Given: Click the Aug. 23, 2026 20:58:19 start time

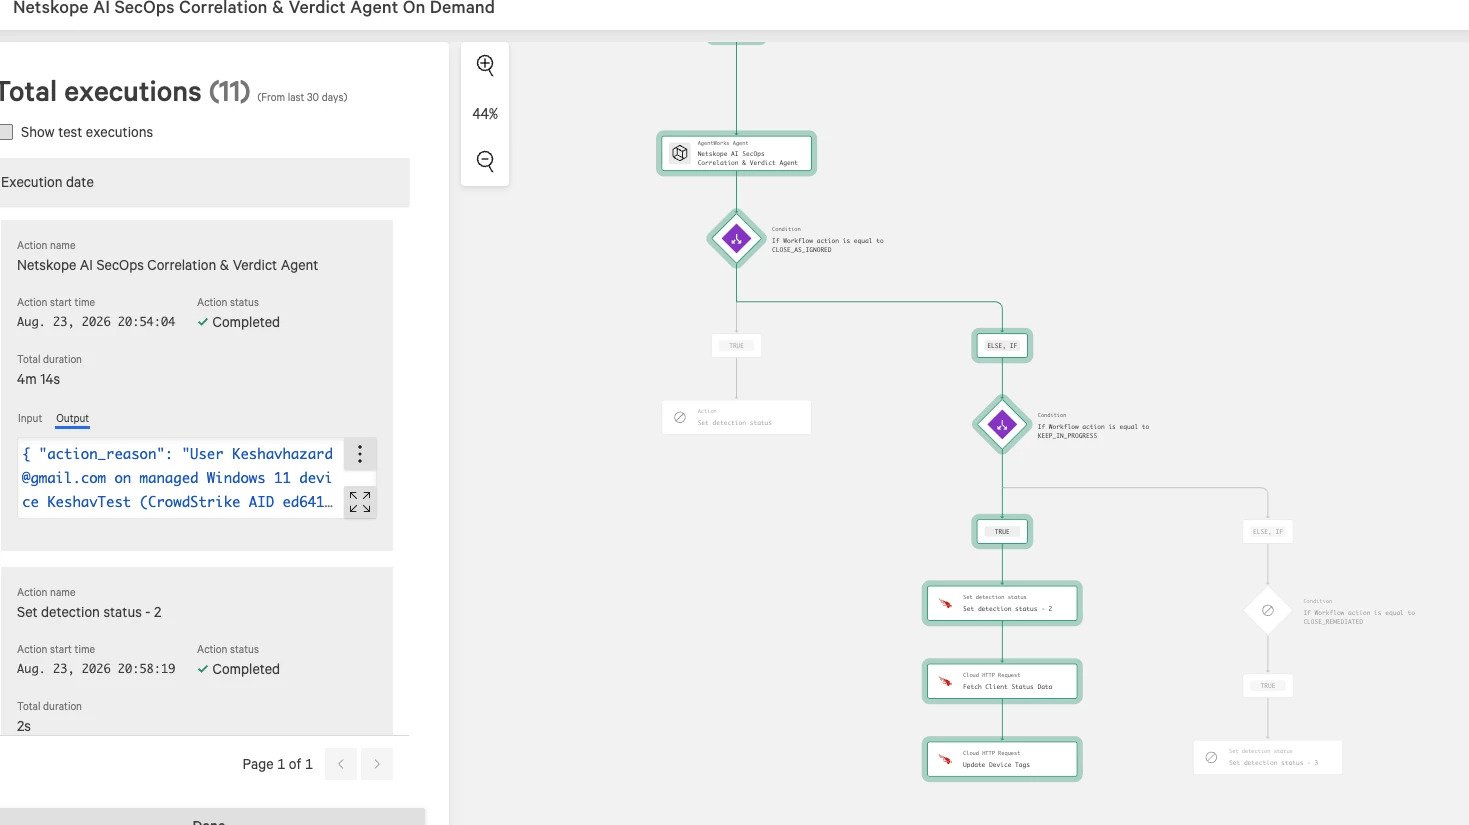Looking at the screenshot, I should coord(96,669).
